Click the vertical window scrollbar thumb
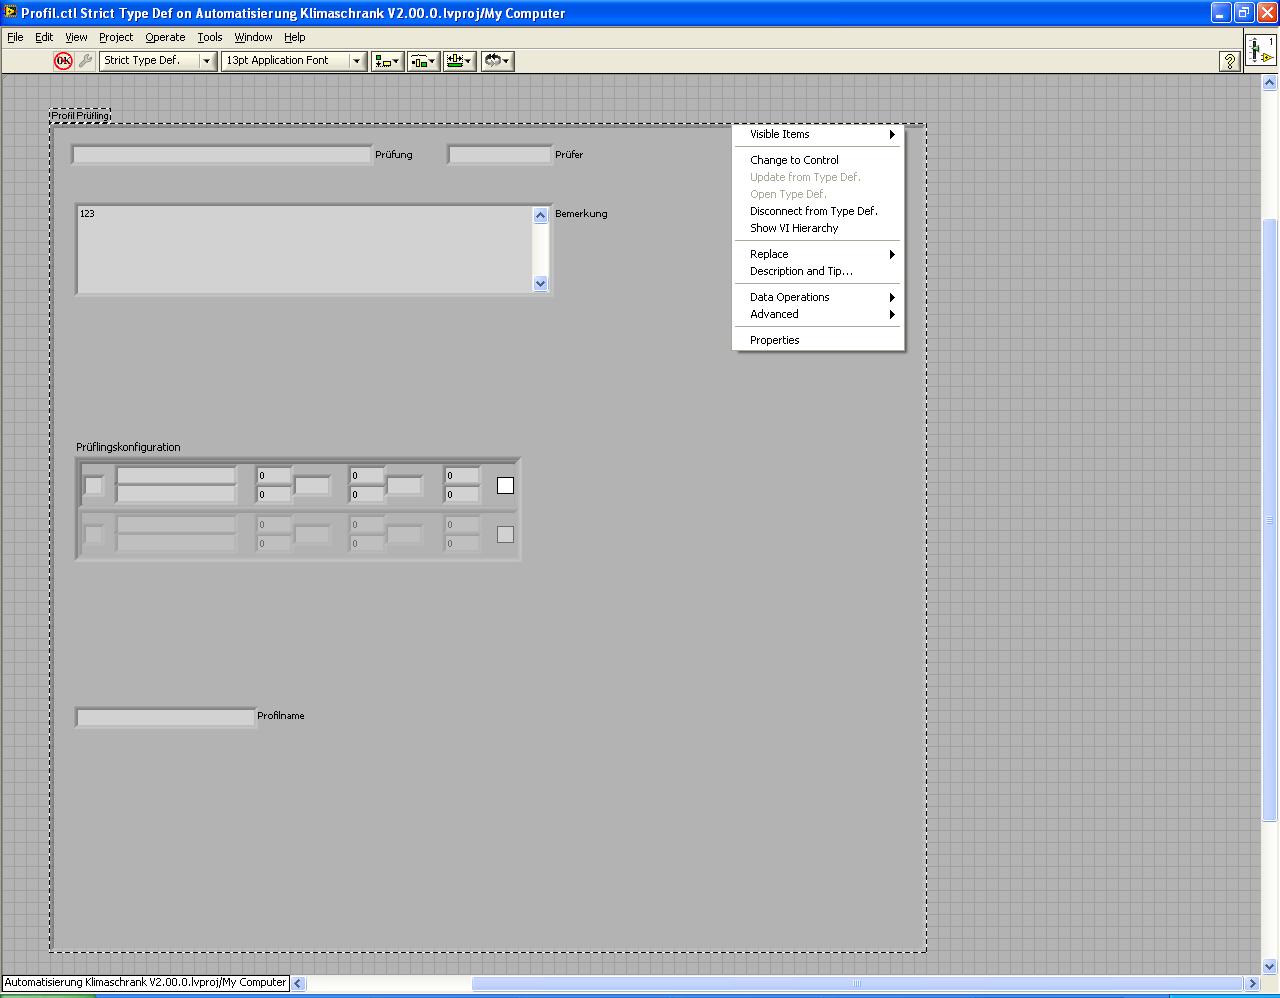 pos(1270,520)
